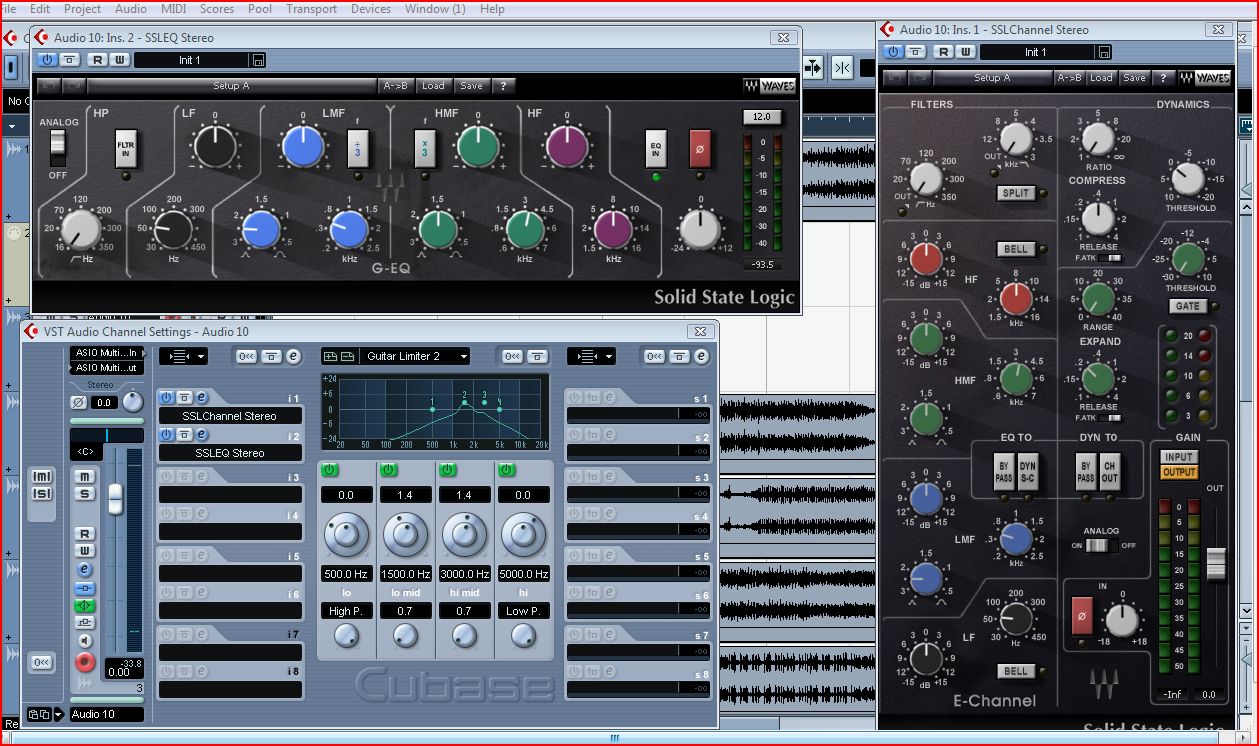The image size is (1259, 746).
Task: Click SPLIT button in E-Channel filters
Action: click(x=1015, y=193)
